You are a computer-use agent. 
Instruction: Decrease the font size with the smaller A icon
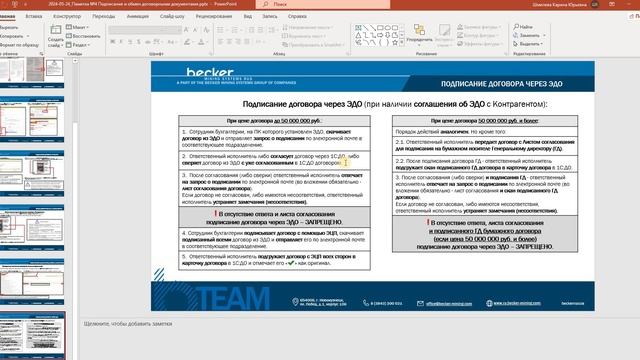pos(195,30)
